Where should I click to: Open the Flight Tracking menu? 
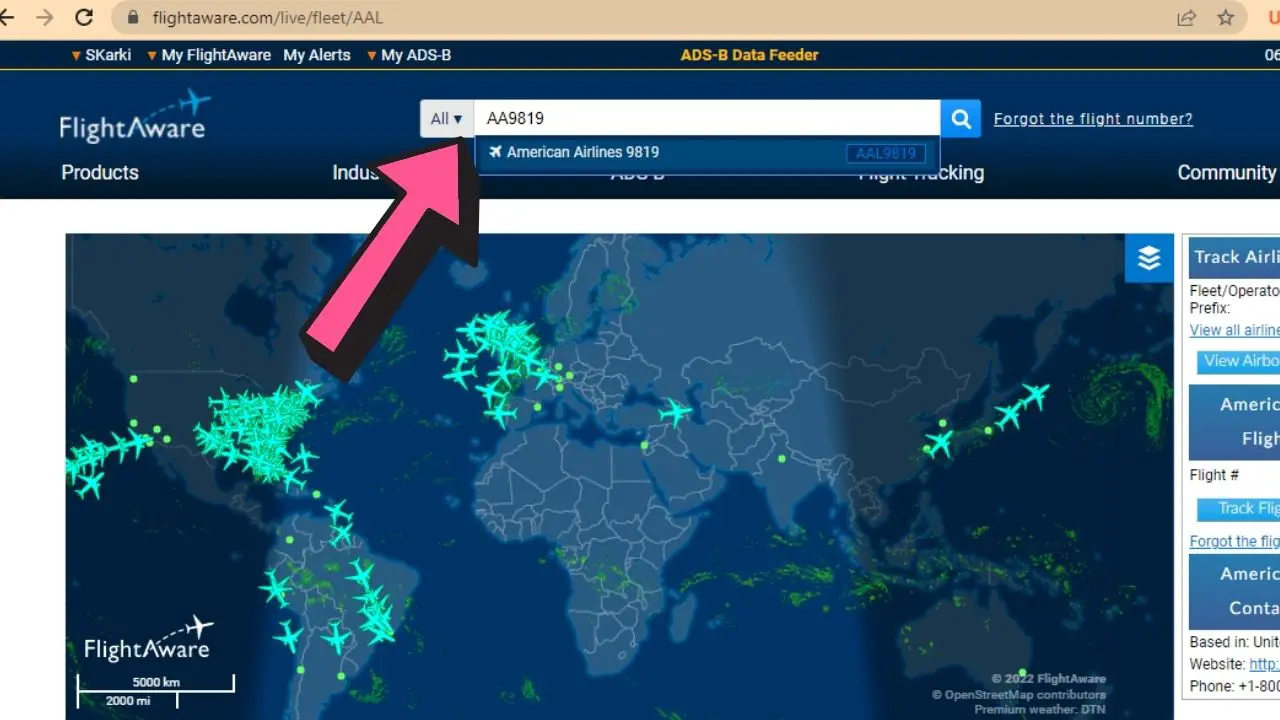pos(921,173)
